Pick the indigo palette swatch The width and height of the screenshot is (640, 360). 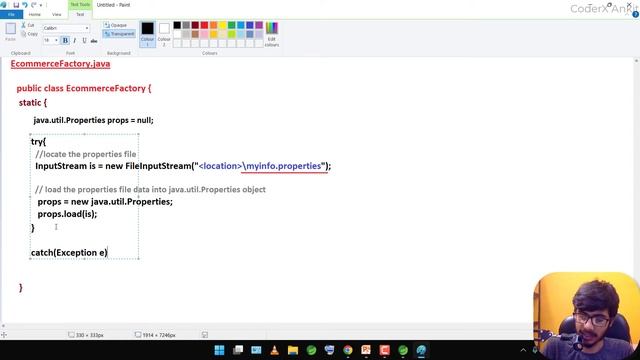(x=250, y=25)
